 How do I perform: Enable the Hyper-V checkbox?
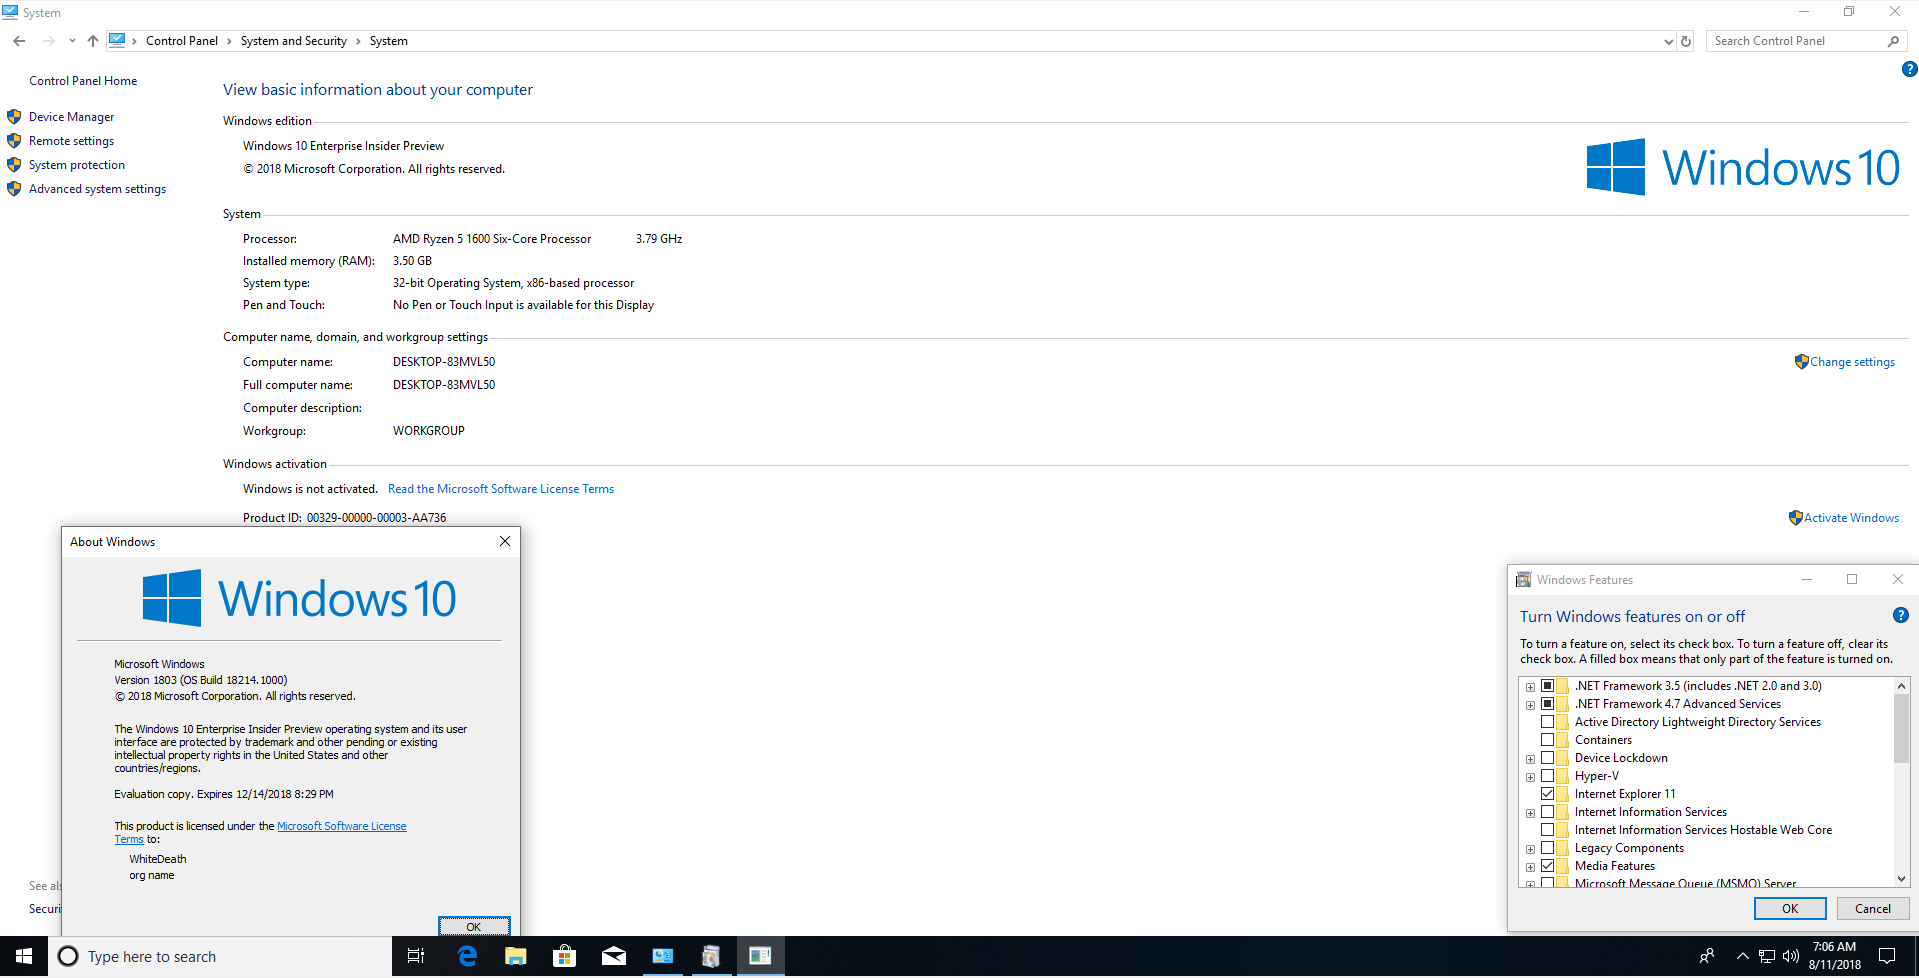tap(1547, 776)
